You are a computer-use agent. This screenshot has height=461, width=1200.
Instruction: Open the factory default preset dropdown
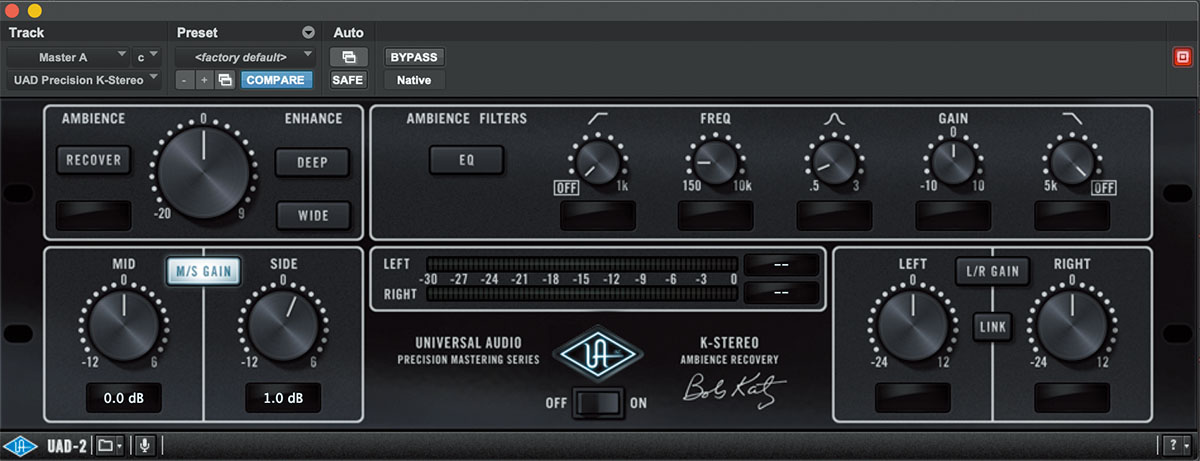[246, 57]
